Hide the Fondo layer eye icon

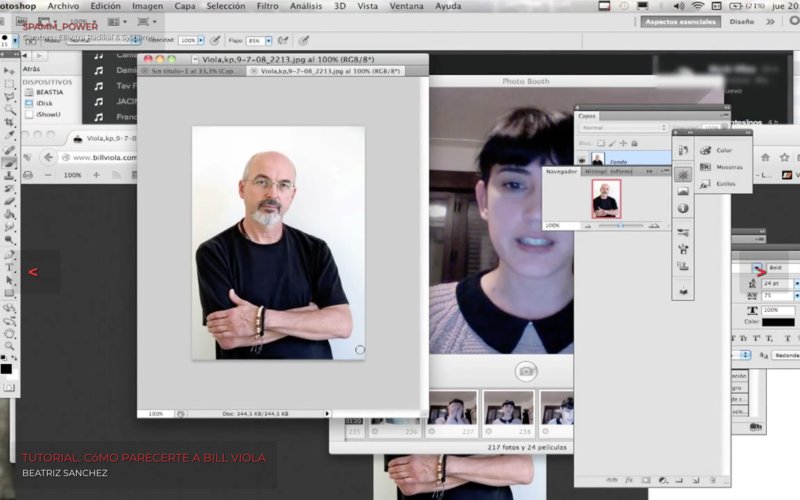click(582, 160)
